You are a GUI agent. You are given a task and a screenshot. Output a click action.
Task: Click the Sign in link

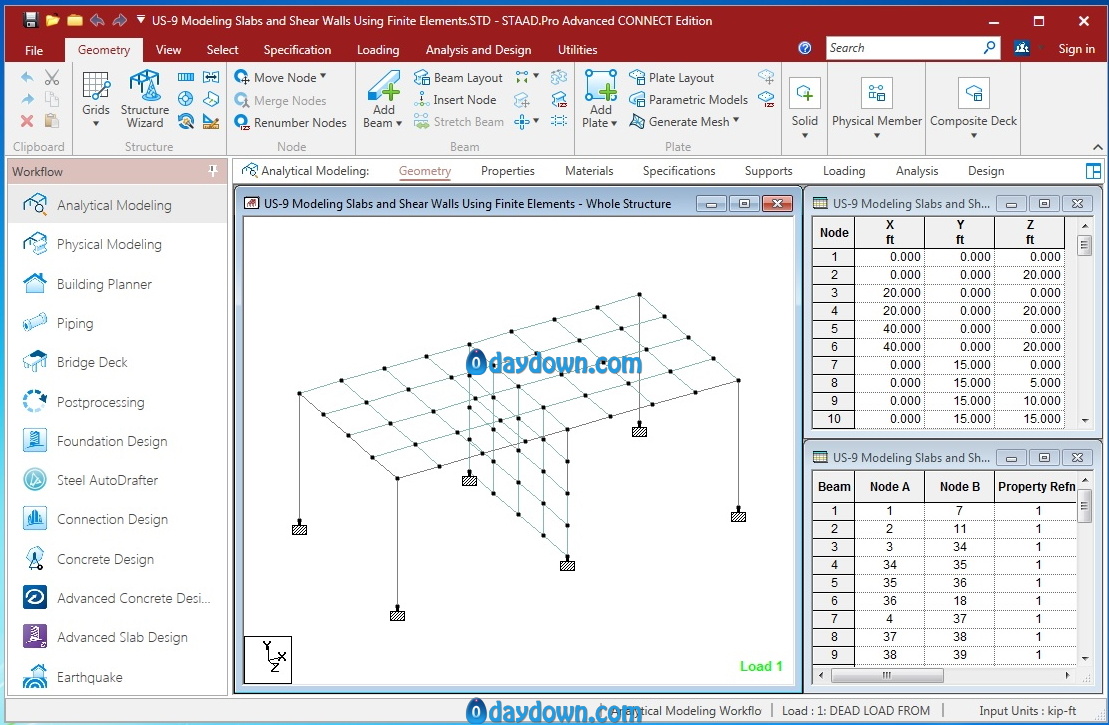[1076, 49]
